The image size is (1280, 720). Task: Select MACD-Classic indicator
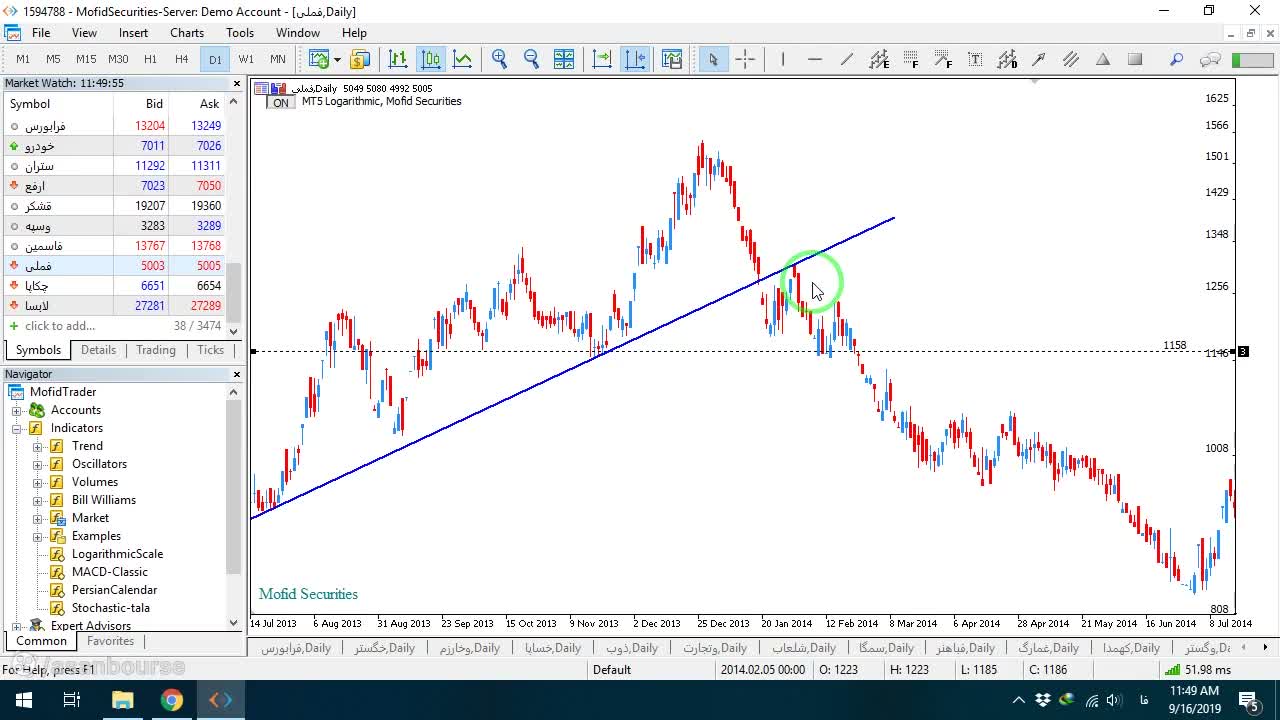[110, 572]
